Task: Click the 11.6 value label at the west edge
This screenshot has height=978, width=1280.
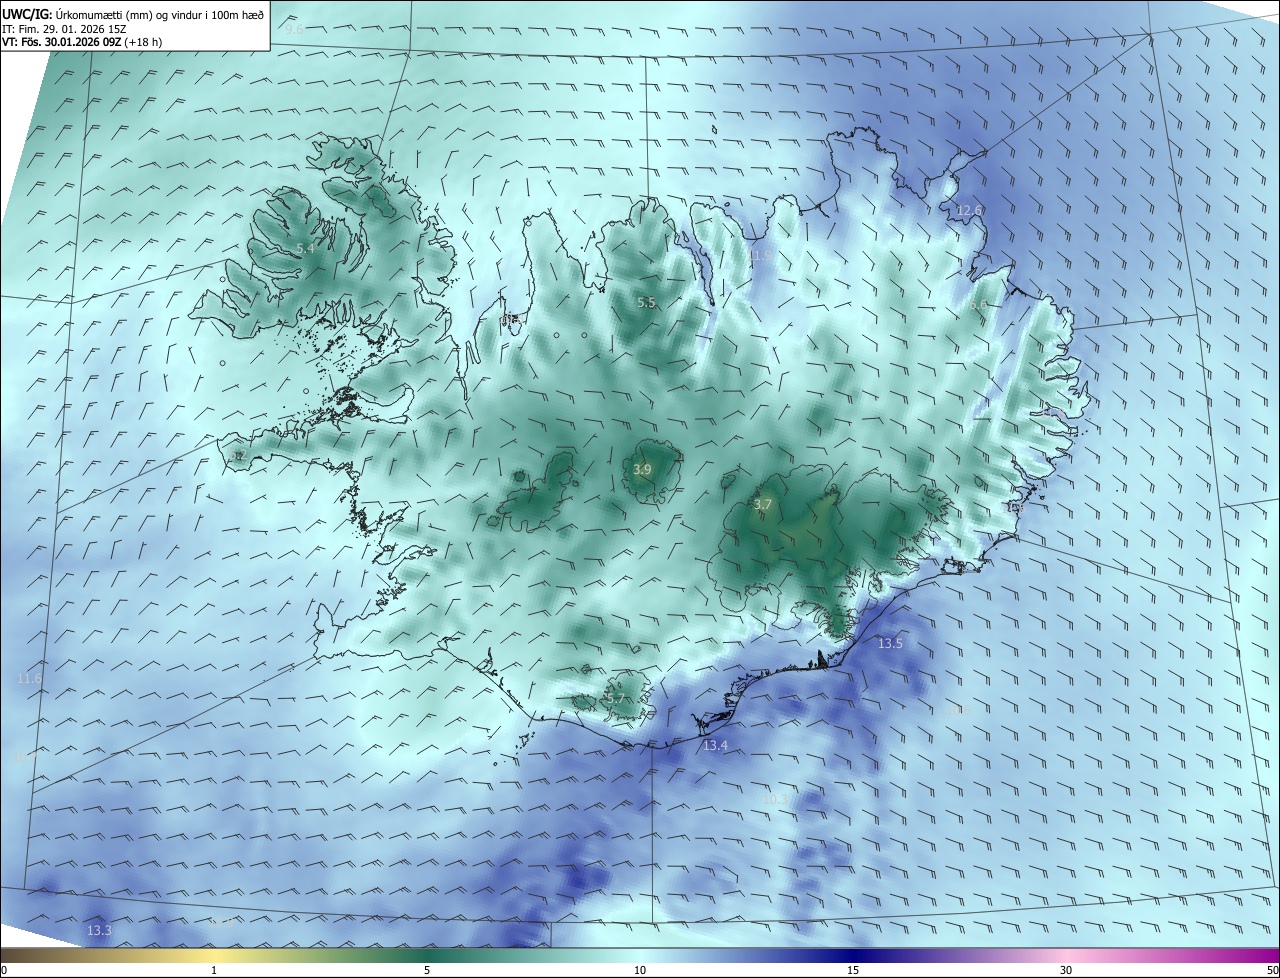Action: click(x=30, y=679)
